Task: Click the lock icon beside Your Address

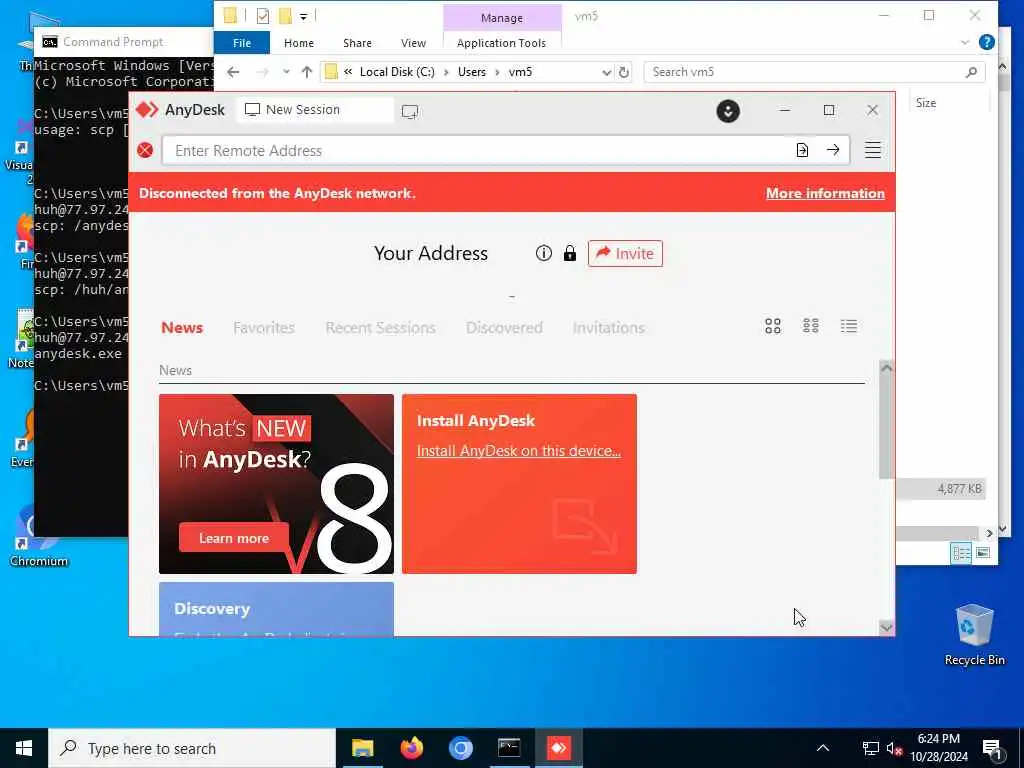Action: coord(569,253)
